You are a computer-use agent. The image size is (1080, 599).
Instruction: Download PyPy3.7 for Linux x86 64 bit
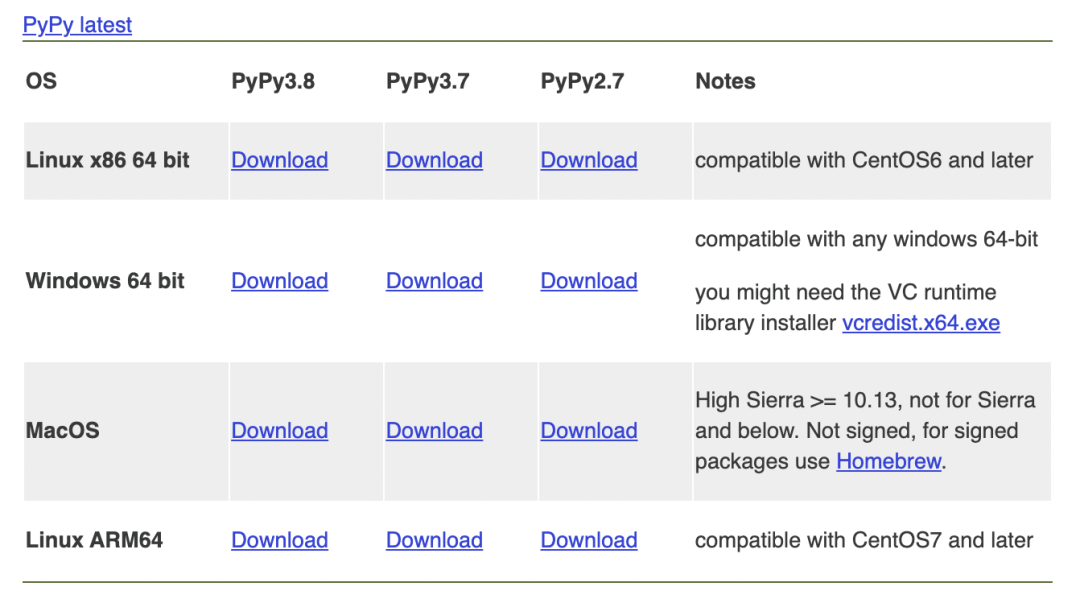click(434, 160)
